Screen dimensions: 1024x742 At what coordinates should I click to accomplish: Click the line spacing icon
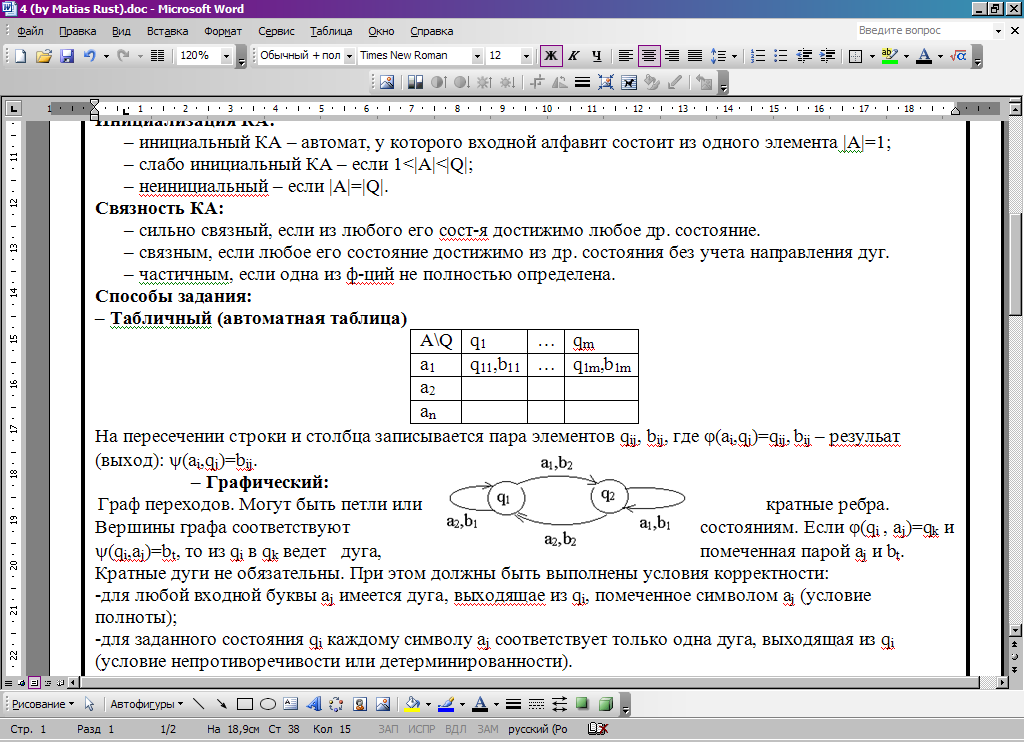click(x=718, y=56)
